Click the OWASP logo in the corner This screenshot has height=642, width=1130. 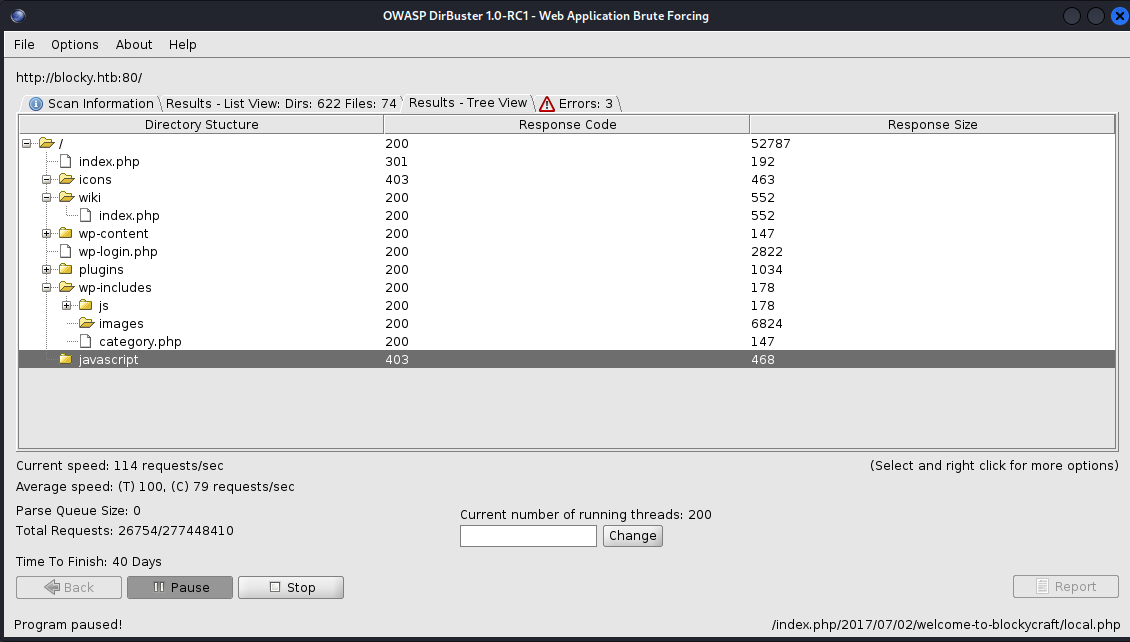[x=16, y=15]
